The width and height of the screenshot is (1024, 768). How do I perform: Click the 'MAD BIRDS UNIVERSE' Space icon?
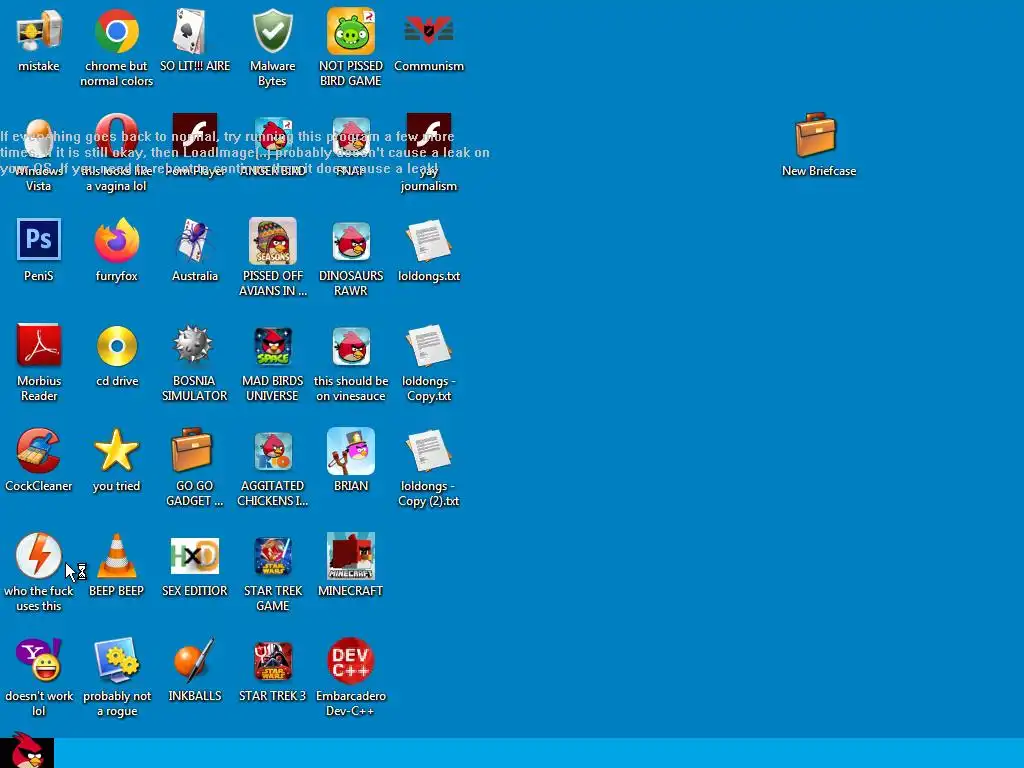(272, 345)
